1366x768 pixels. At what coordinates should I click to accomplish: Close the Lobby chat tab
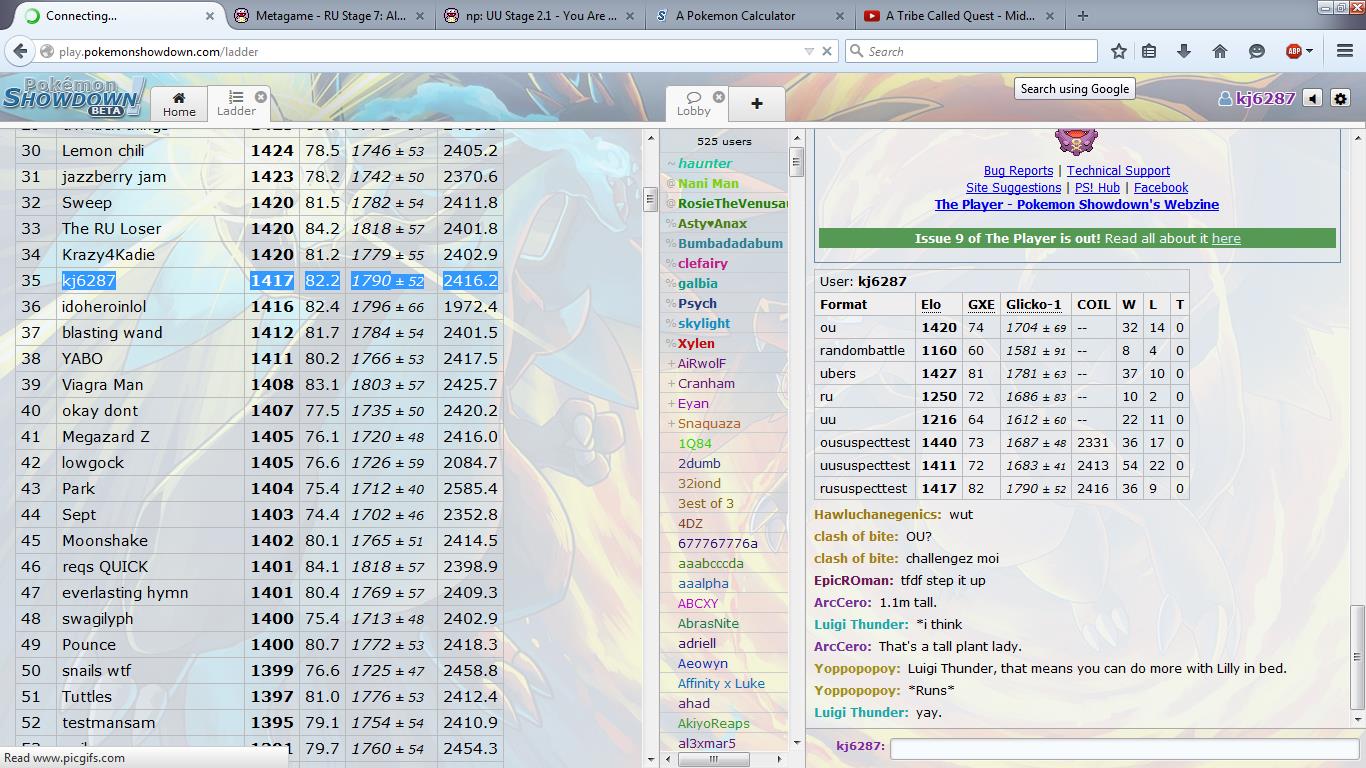pyautogui.click(x=719, y=97)
